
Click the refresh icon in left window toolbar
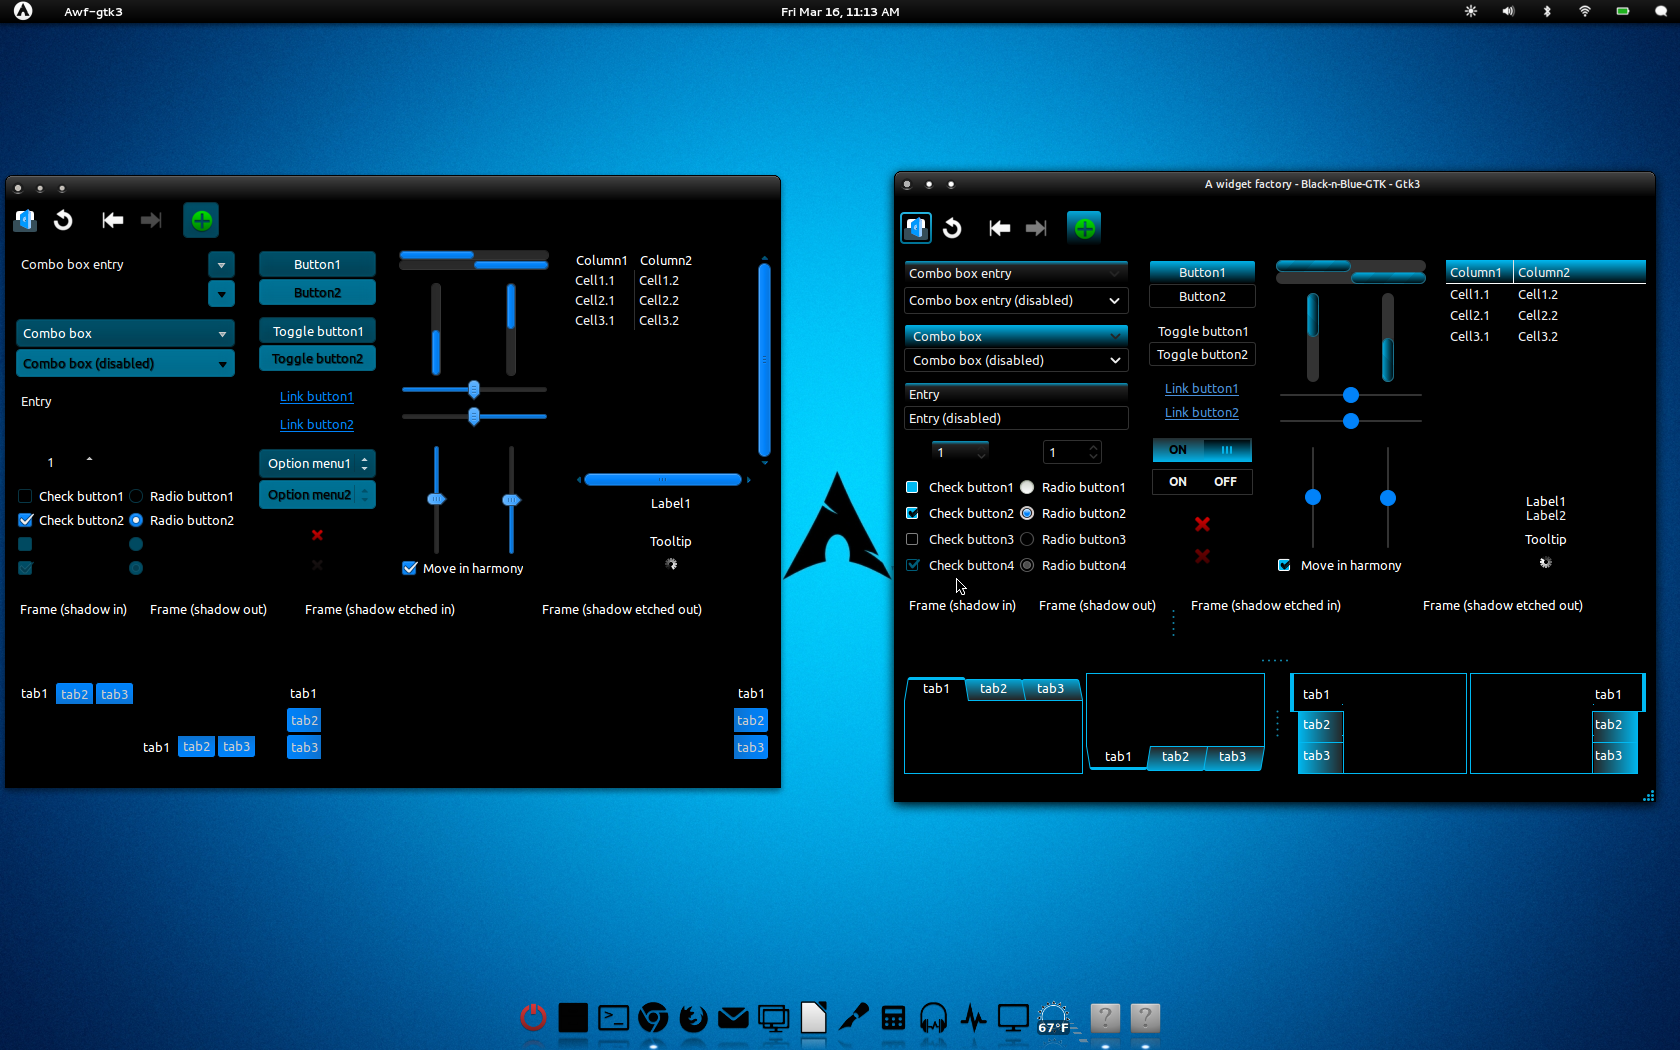pos(63,220)
